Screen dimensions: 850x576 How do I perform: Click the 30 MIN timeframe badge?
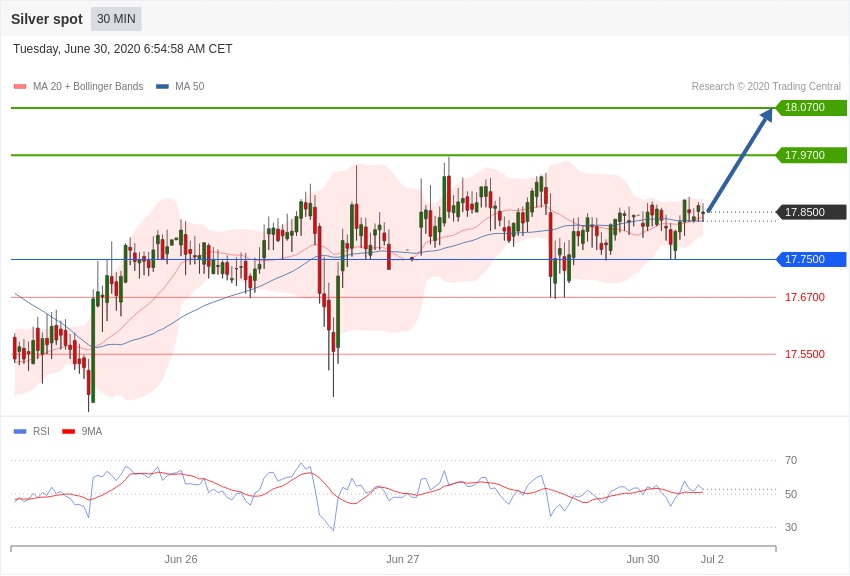click(116, 19)
